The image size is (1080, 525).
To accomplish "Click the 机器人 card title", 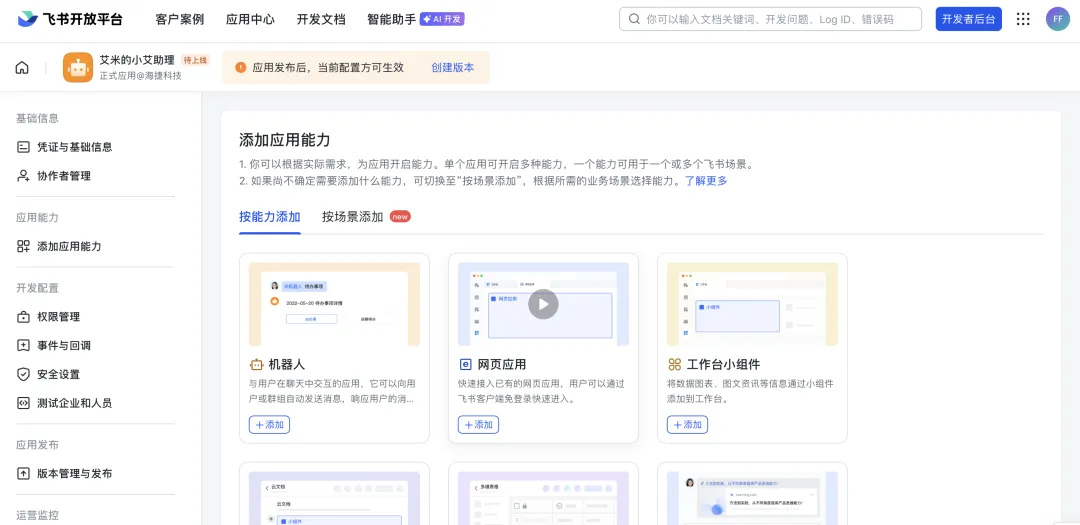I will (x=287, y=364).
